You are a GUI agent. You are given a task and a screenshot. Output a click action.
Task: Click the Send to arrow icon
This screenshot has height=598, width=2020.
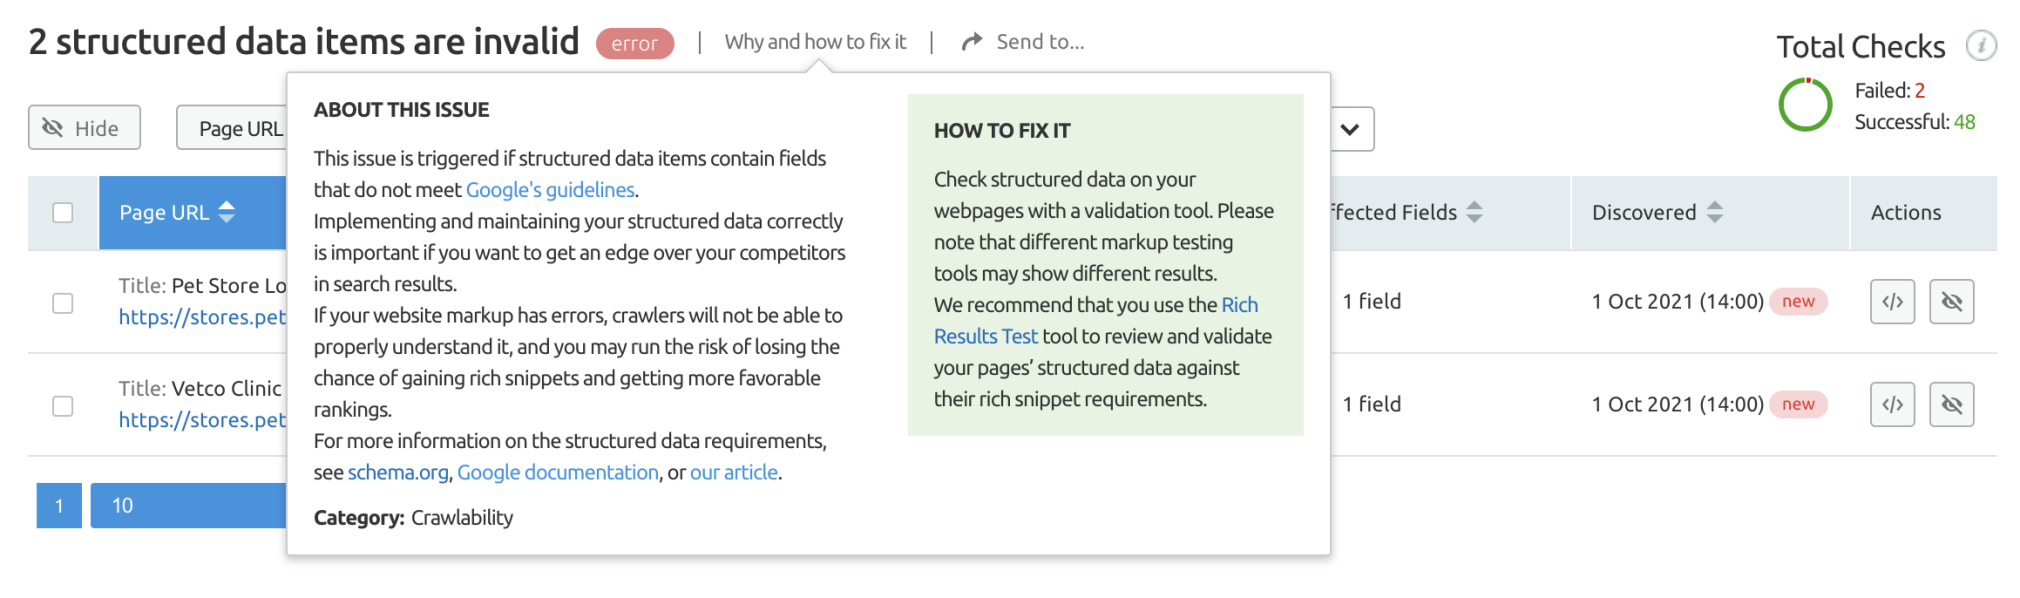pos(971,42)
